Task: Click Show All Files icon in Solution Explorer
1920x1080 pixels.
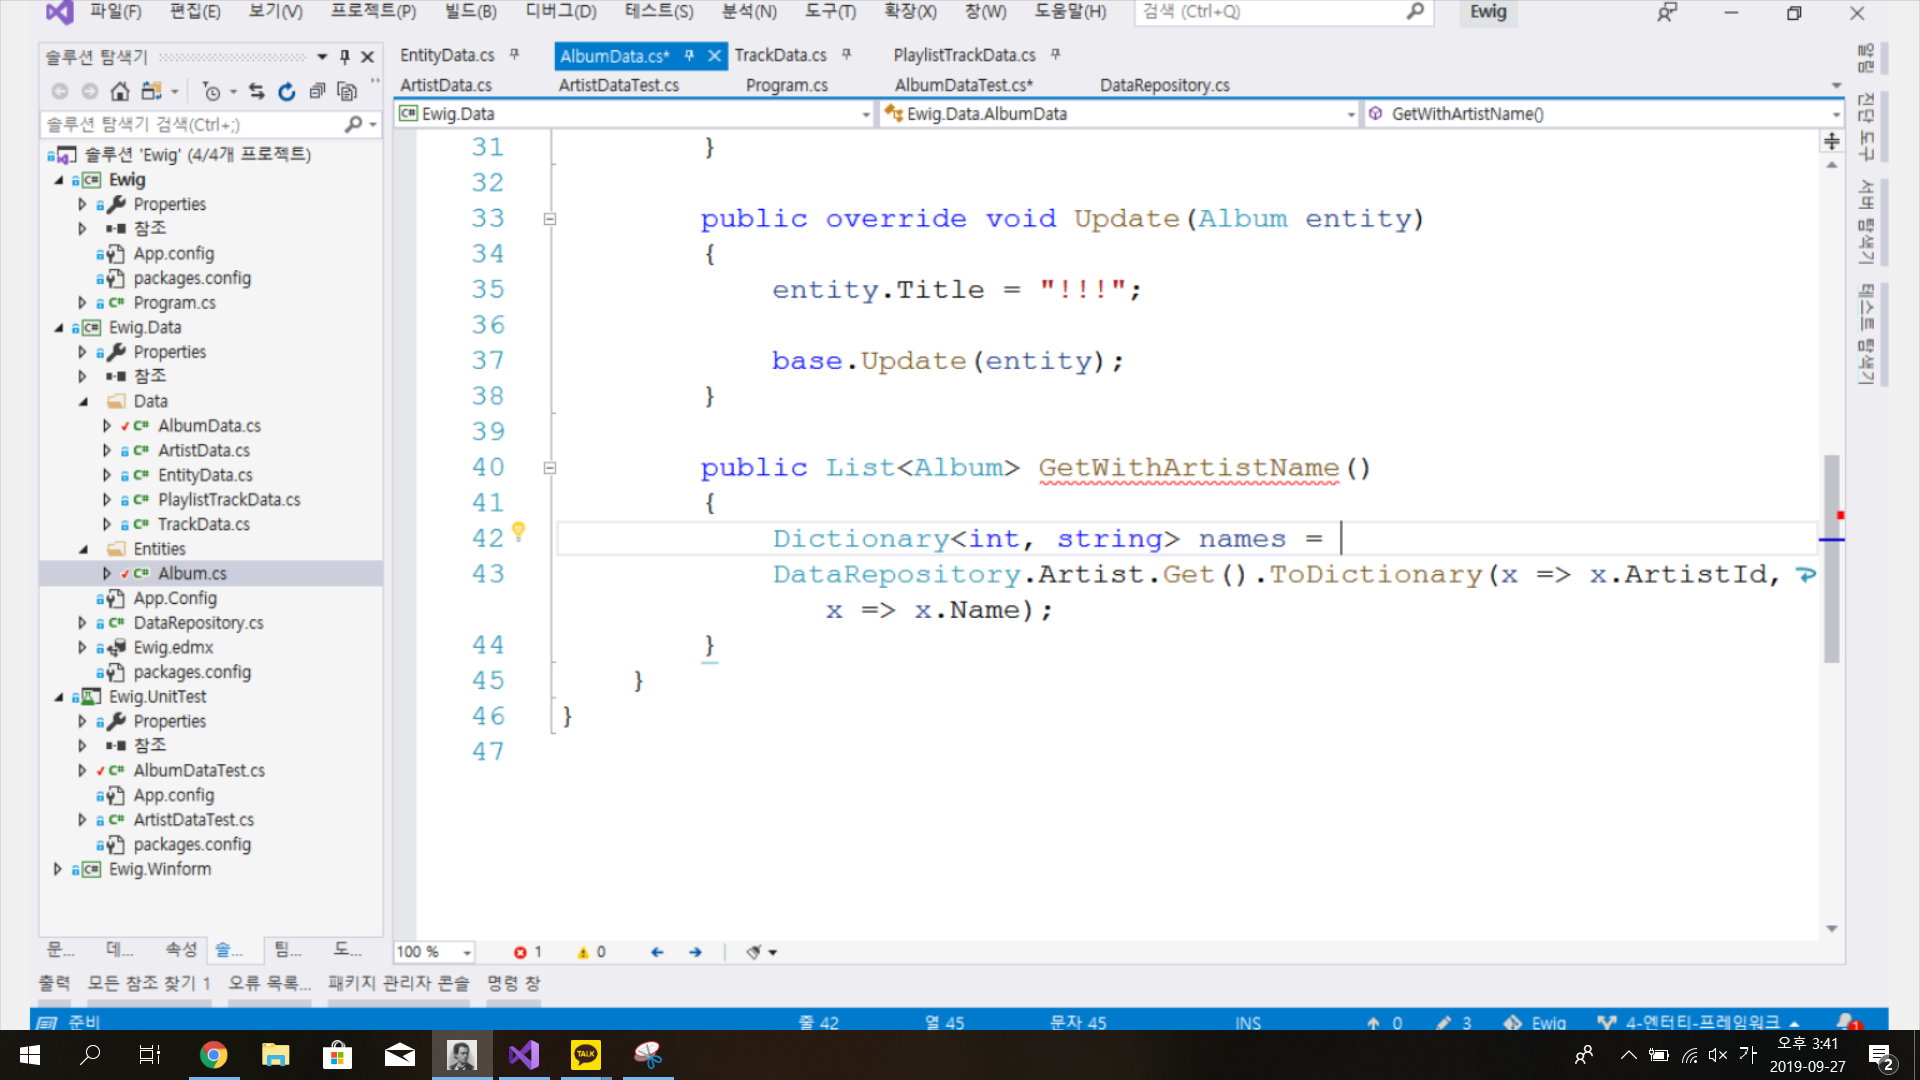Action: pyautogui.click(x=347, y=92)
